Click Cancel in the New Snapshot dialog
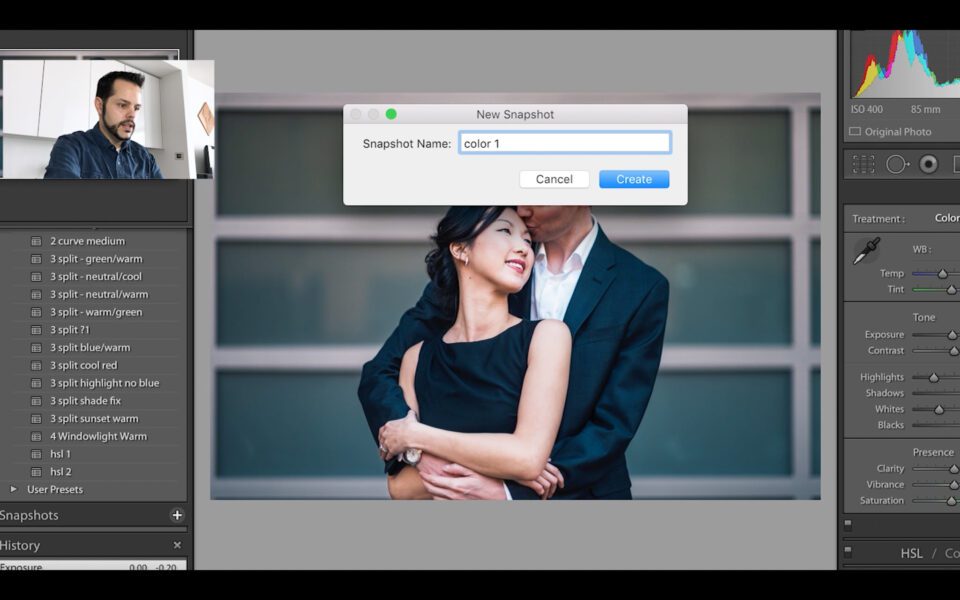 (554, 179)
